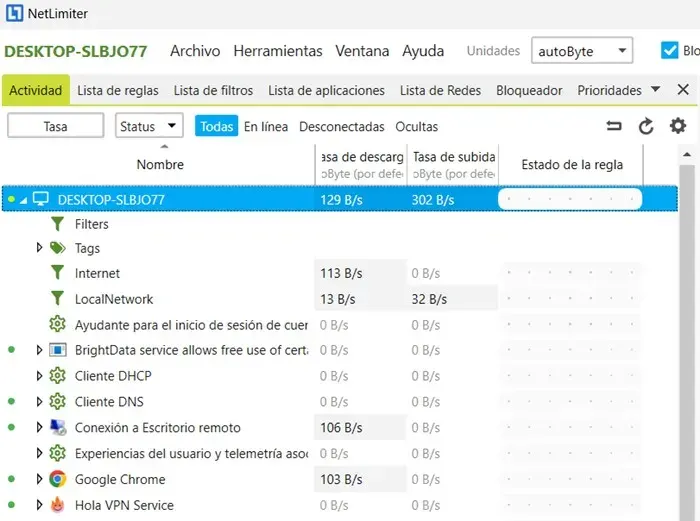Show more tabs with the arrow after Prioridades
The height and width of the screenshot is (521, 700).
click(x=655, y=89)
